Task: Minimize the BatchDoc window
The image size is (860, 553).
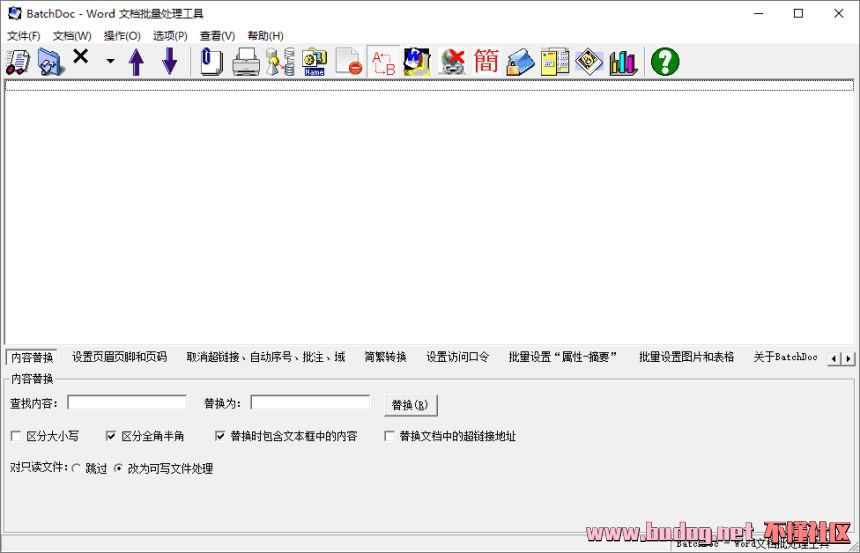Action: (x=759, y=14)
